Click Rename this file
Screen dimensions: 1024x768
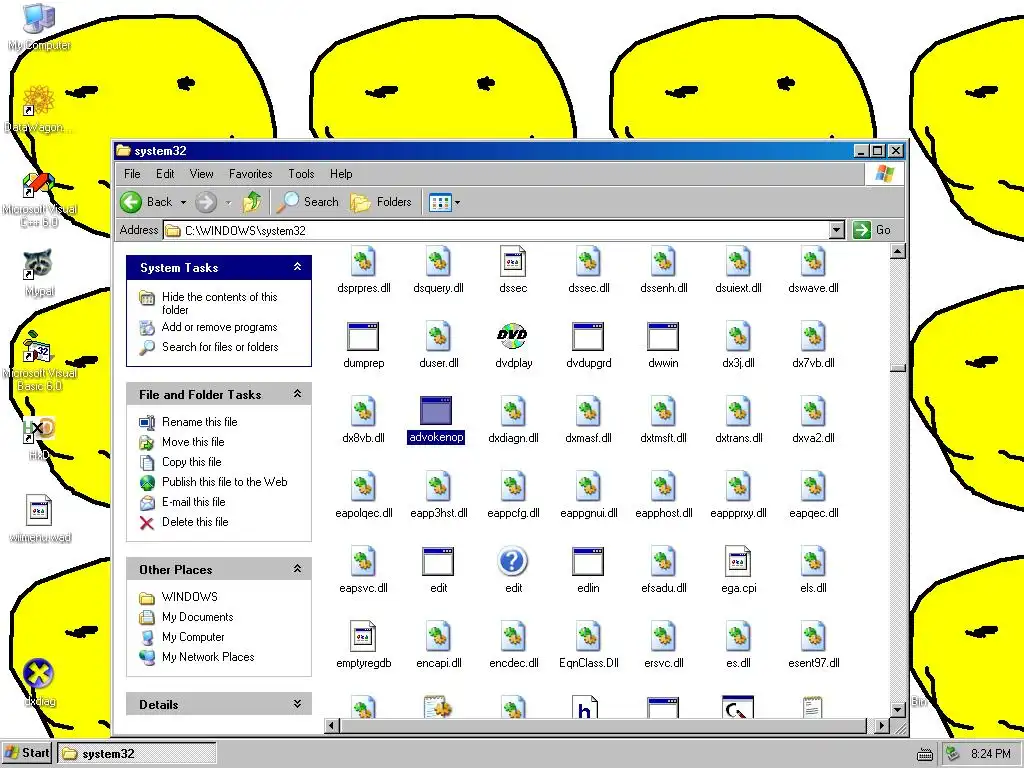[x=199, y=422]
